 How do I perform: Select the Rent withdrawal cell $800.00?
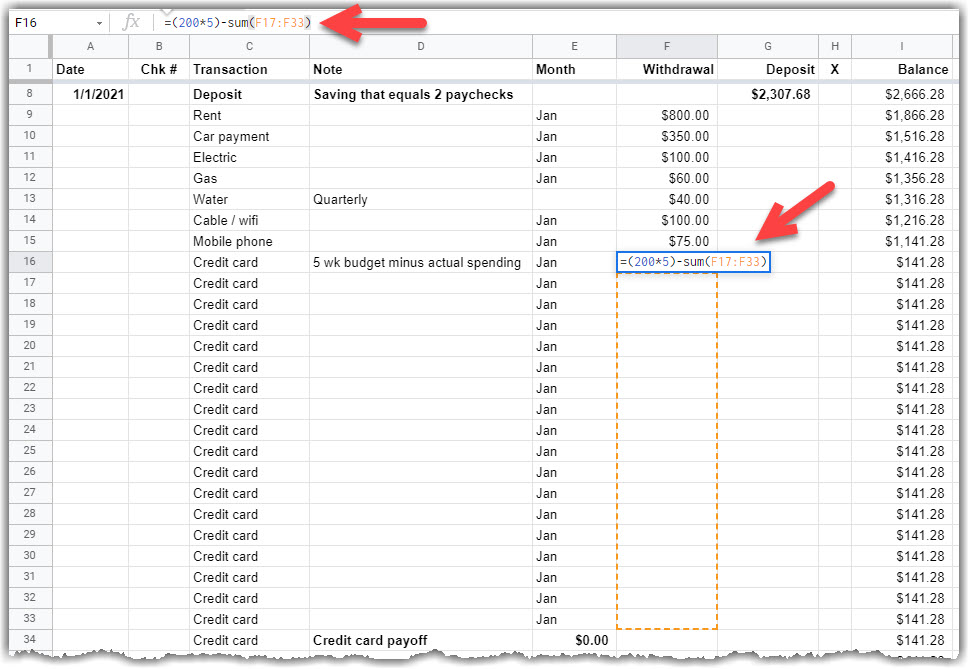666,115
